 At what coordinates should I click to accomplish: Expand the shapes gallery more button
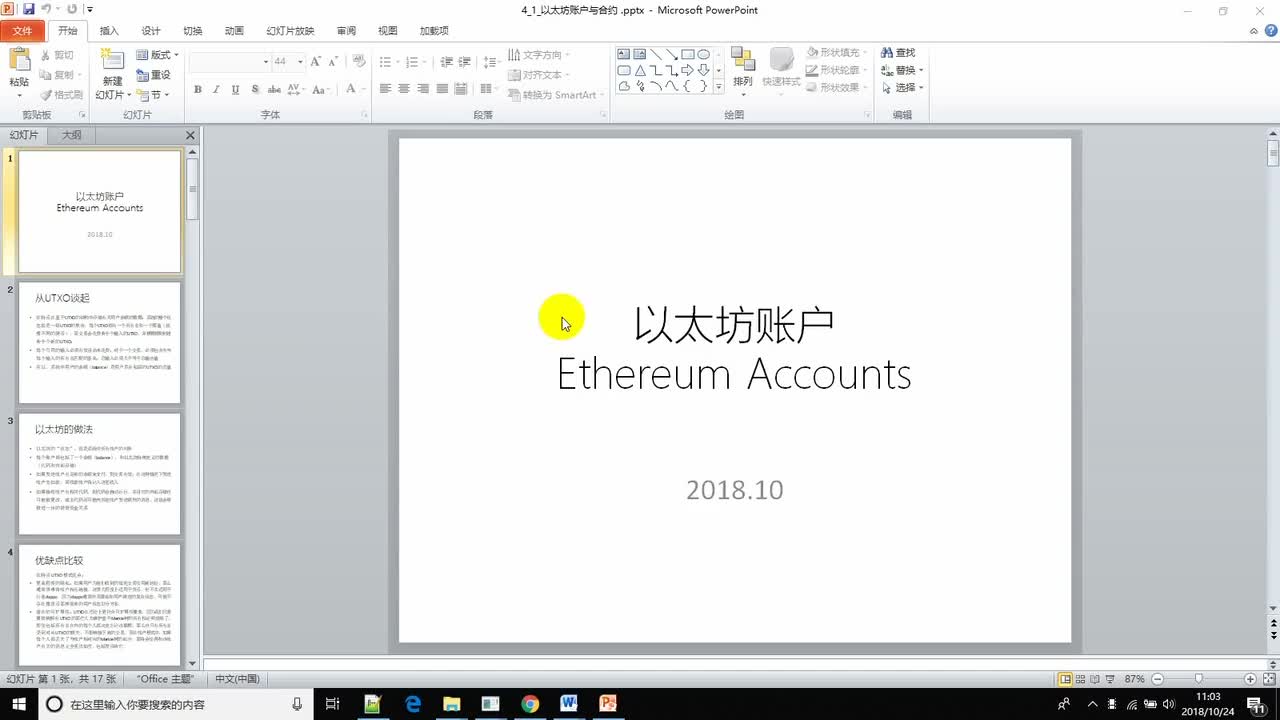pos(719,86)
